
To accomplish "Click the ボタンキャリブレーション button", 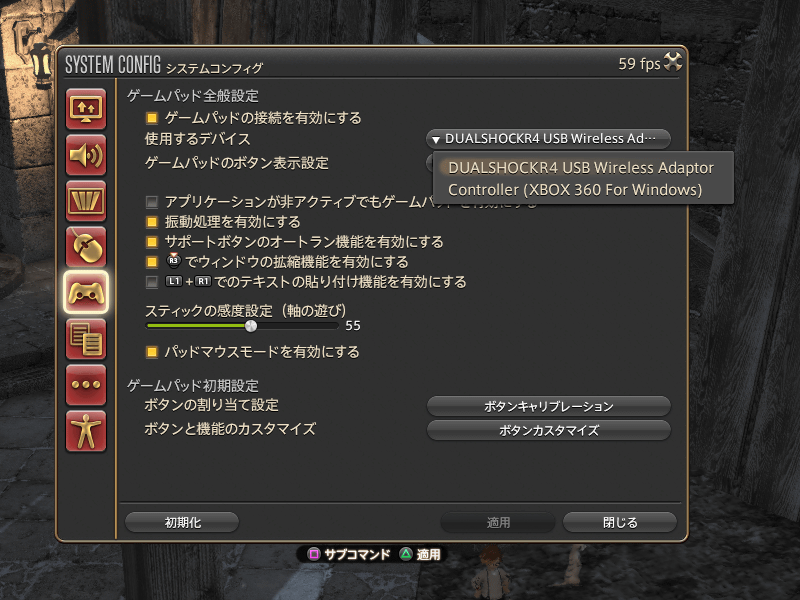I will coord(548,407).
